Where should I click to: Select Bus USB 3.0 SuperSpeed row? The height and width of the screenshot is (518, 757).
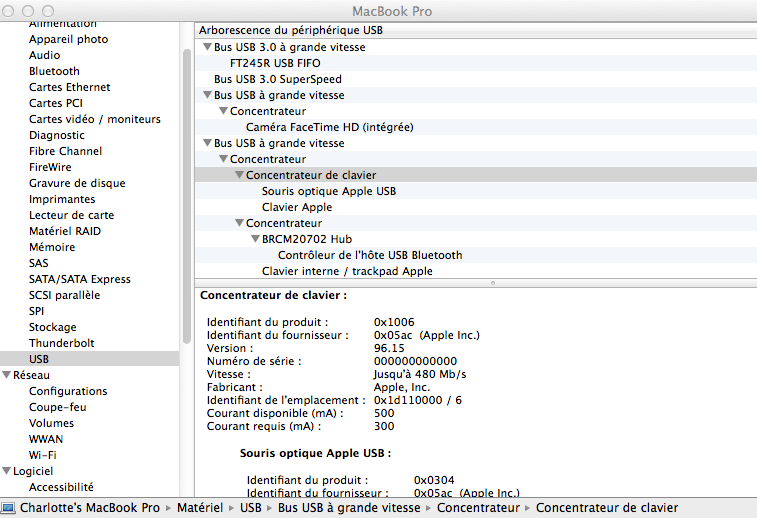coord(277,79)
